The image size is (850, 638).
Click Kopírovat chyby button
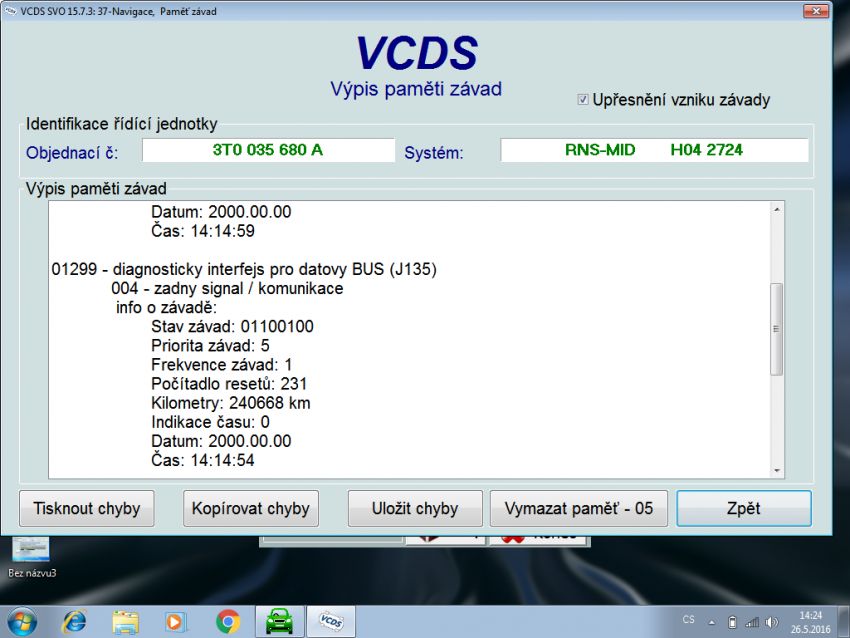click(251, 508)
